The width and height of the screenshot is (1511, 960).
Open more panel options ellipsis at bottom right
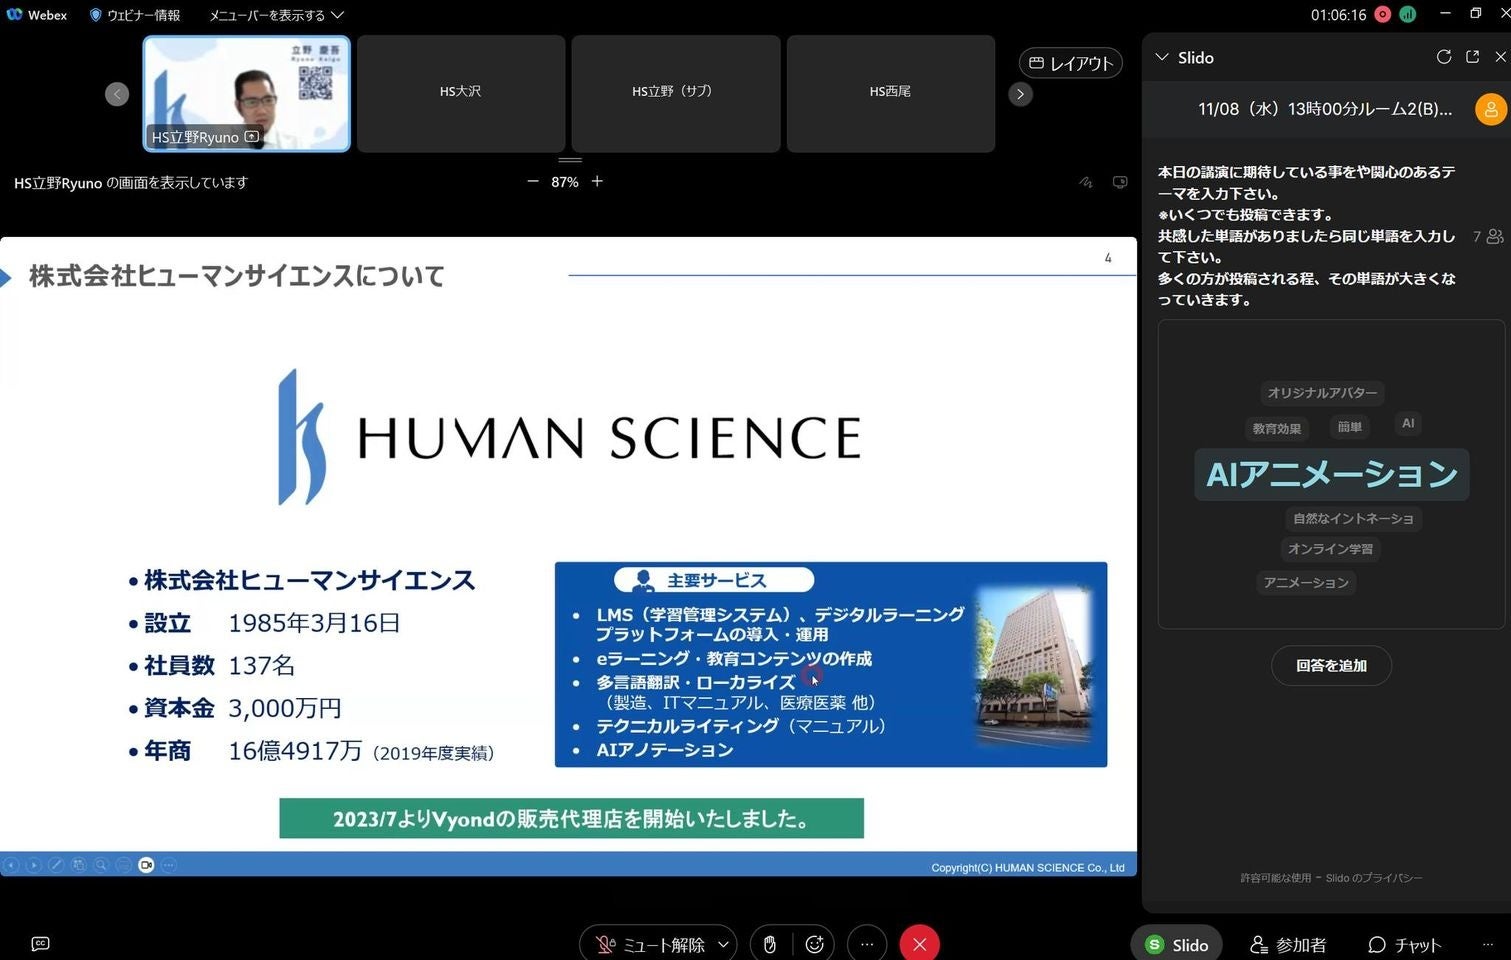(x=1488, y=944)
